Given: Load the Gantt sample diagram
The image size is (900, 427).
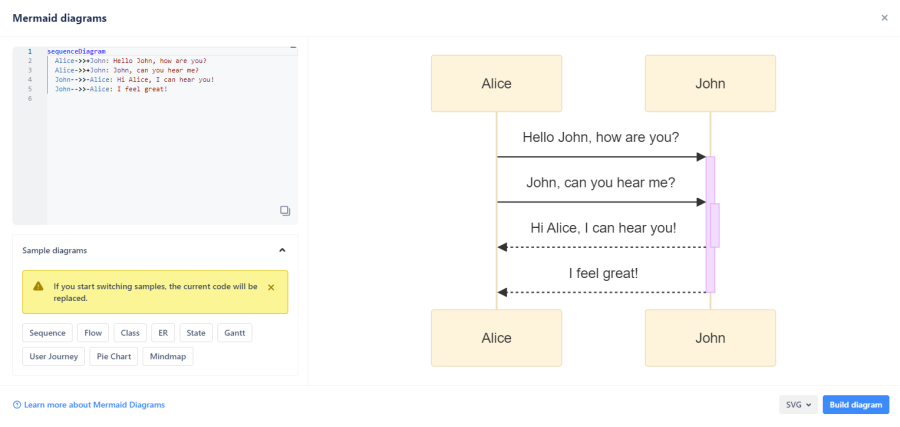Looking at the screenshot, I should tap(234, 333).
